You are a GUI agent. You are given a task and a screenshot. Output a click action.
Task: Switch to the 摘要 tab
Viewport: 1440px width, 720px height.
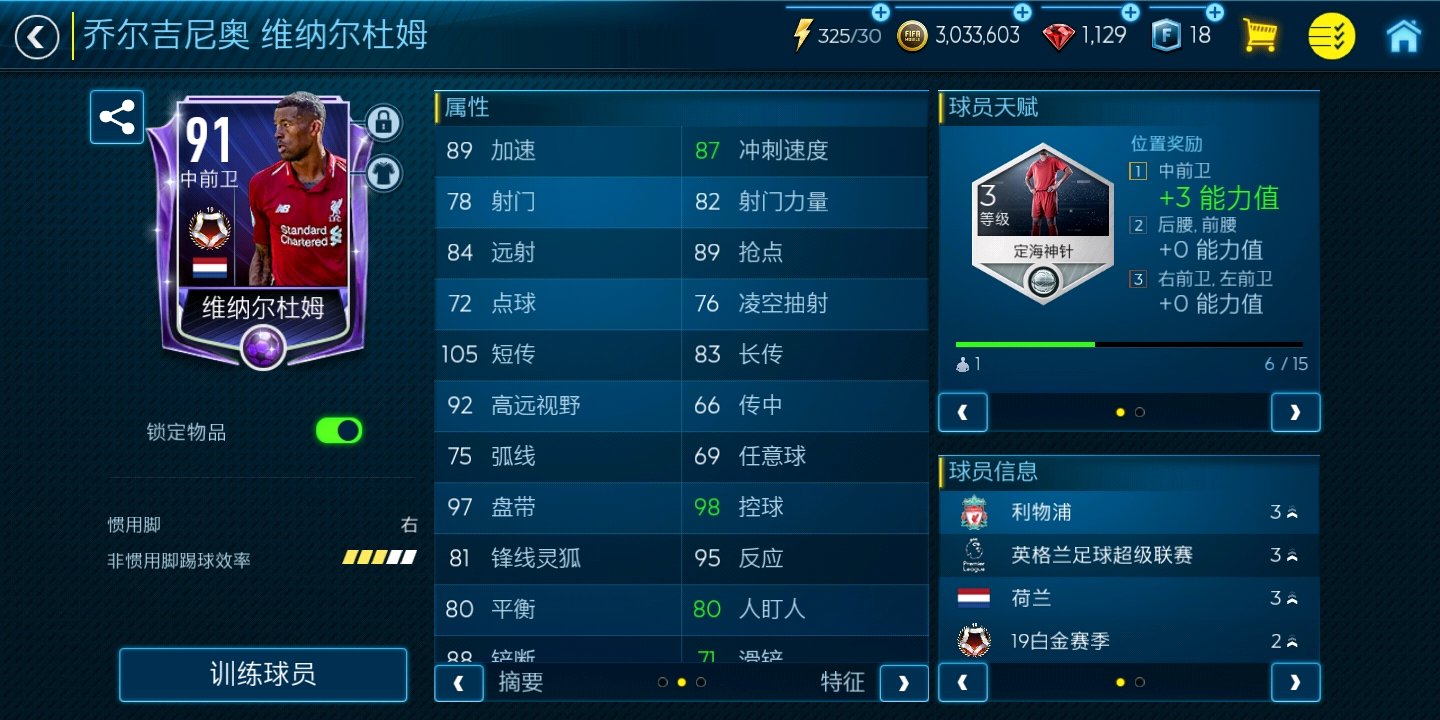[x=521, y=682]
